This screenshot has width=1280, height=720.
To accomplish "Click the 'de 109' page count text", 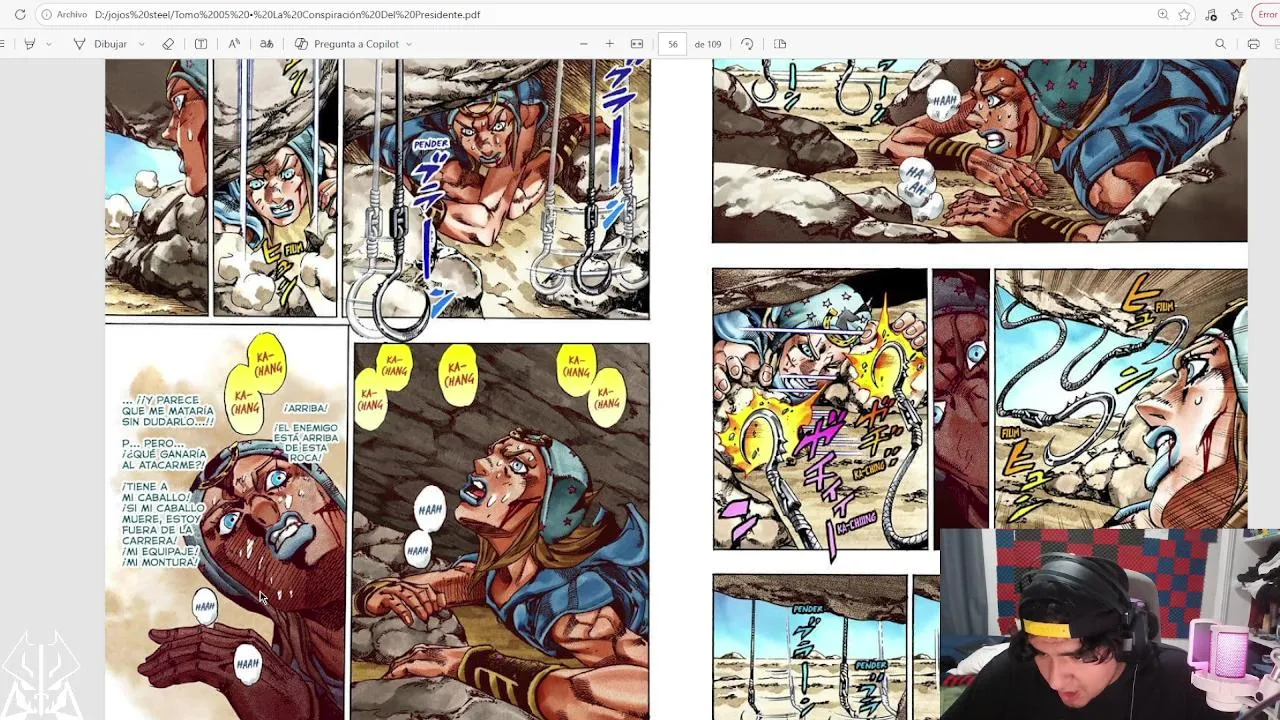I will click(708, 44).
